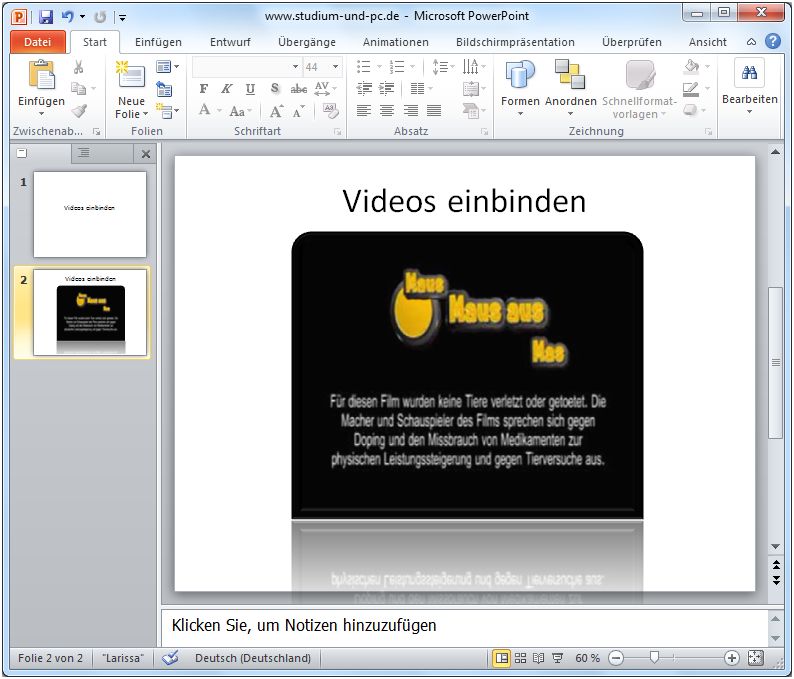This screenshot has height=679, width=794.
Task: Open the font size 44 dropdown
Action: click(x=335, y=67)
